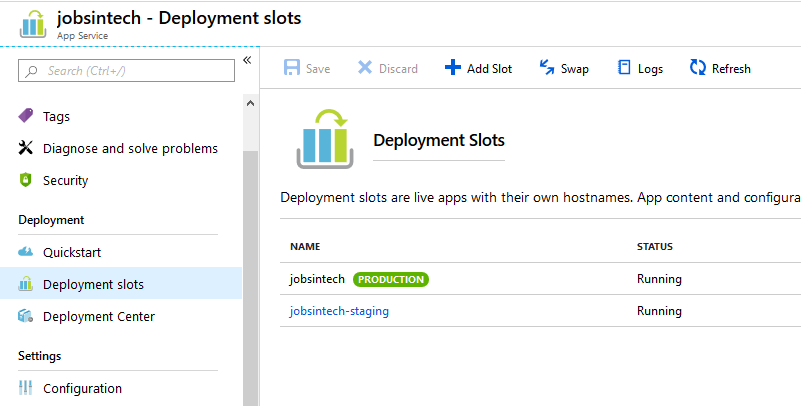Click the Quickstart cloud icon
The height and width of the screenshot is (406, 801).
[26, 252]
